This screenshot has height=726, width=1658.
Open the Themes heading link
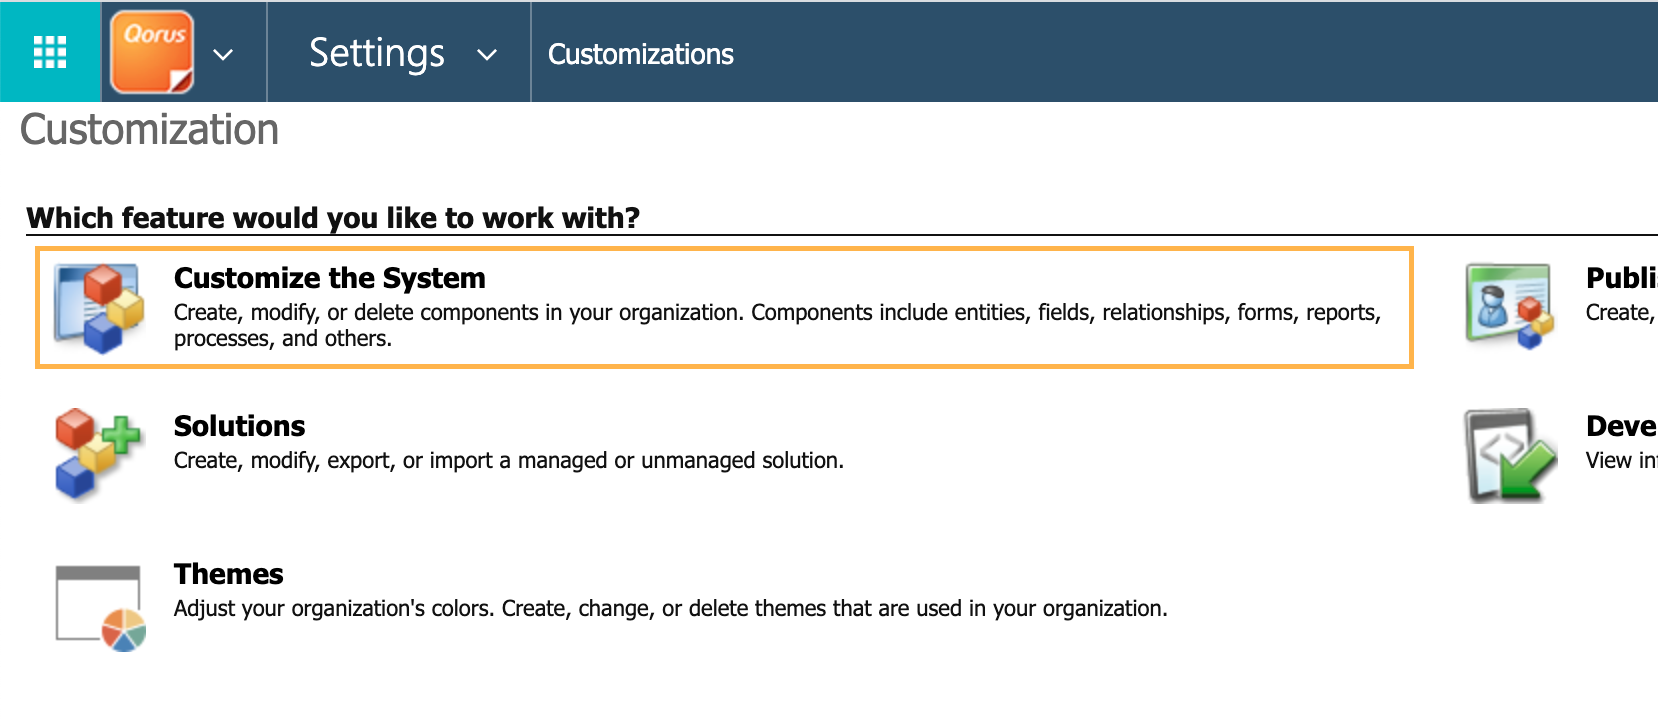point(228,574)
